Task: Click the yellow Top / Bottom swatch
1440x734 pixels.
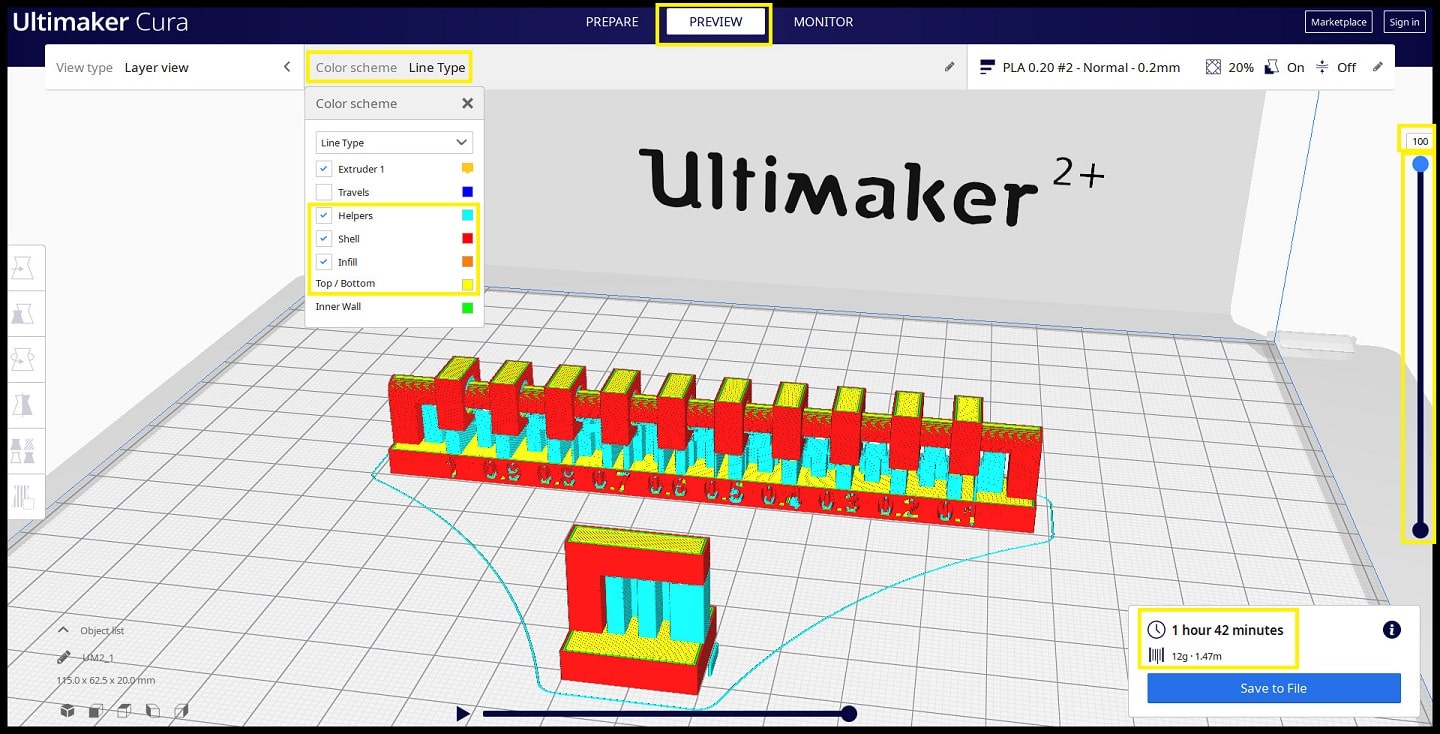Action: 467,284
